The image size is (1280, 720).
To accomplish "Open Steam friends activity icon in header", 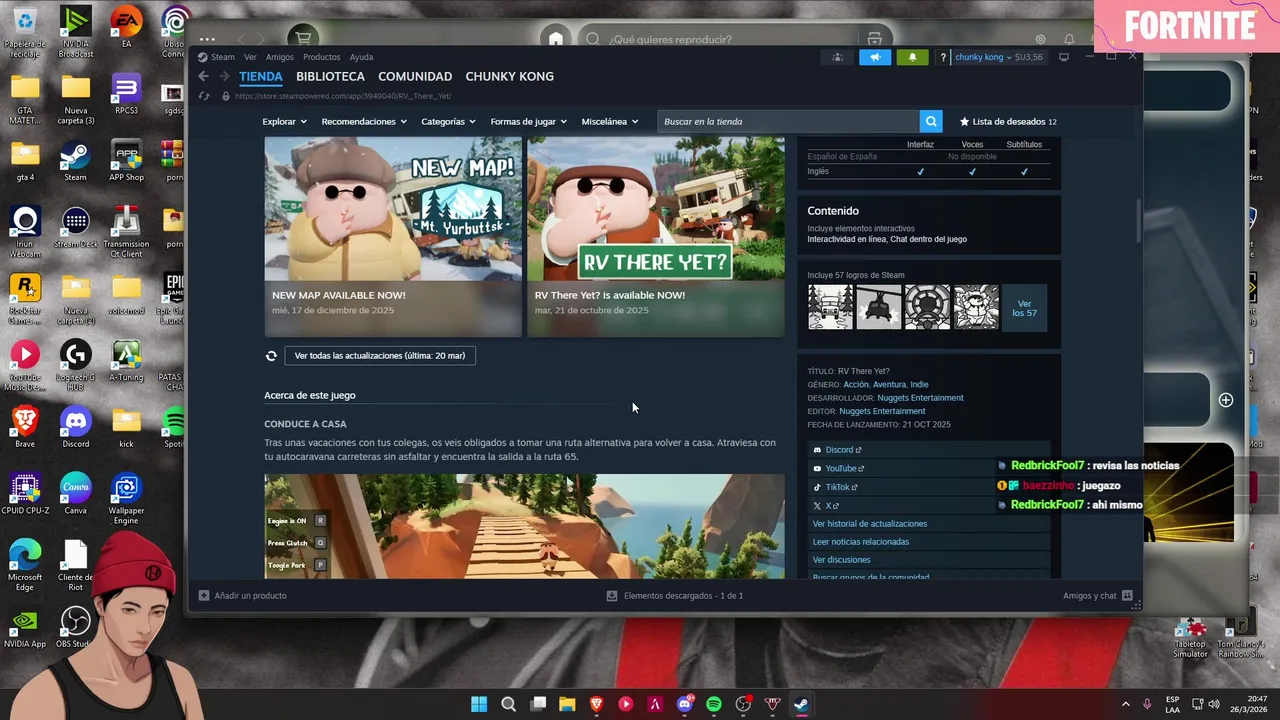I will pyautogui.click(x=838, y=57).
